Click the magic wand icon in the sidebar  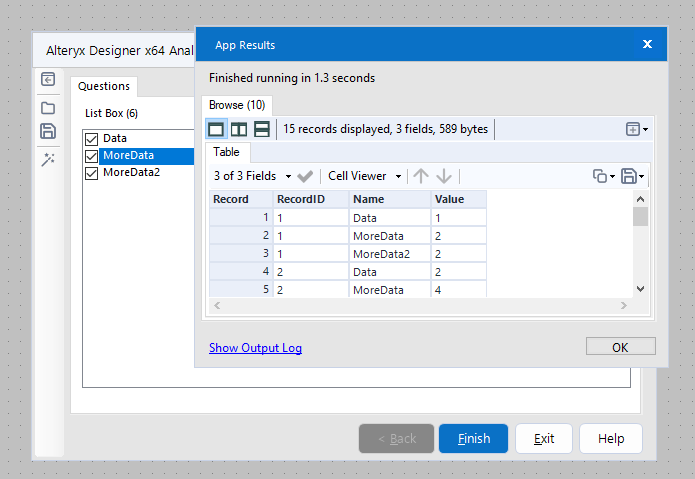pos(47,158)
